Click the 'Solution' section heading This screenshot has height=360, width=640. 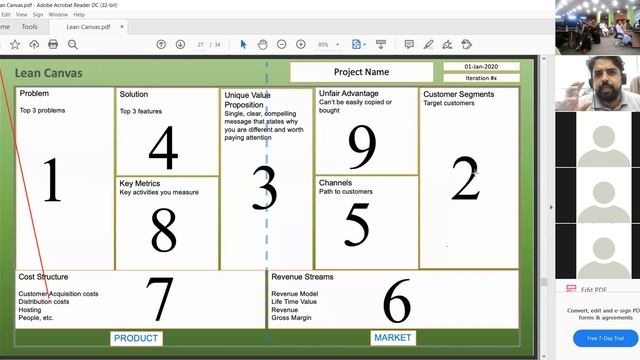(x=134, y=94)
